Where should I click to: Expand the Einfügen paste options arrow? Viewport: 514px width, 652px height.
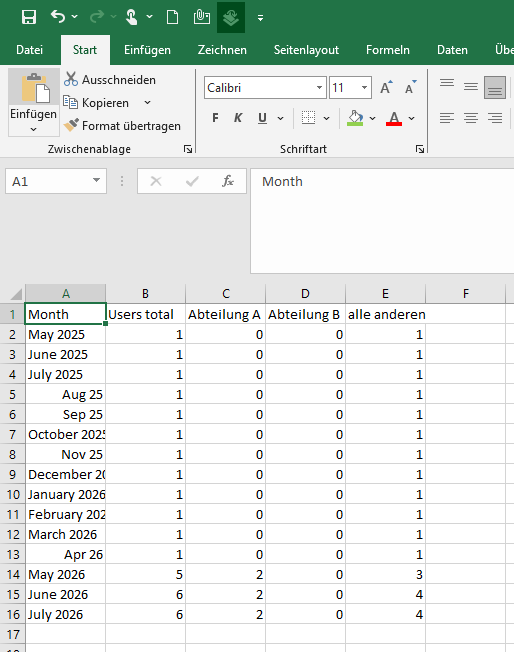coord(34,129)
